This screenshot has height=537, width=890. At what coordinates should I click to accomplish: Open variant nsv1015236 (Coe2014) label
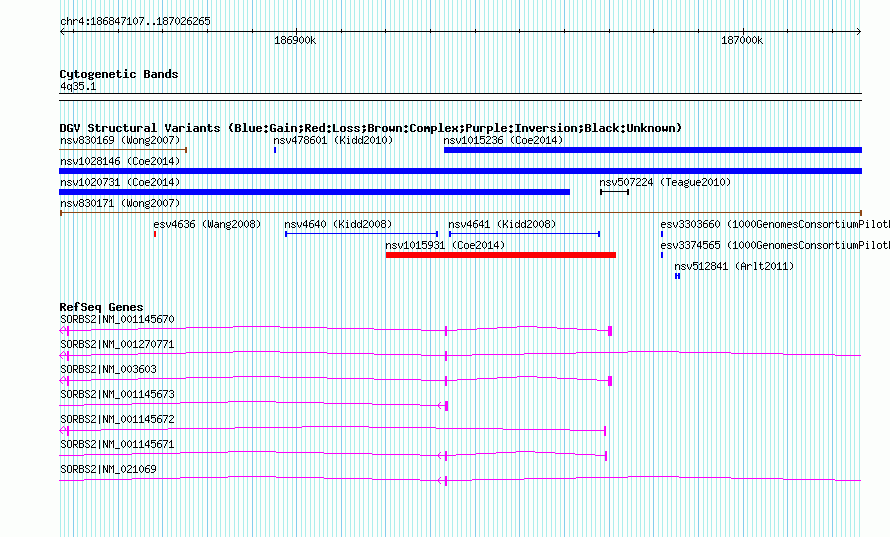pyautogui.click(x=503, y=140)
